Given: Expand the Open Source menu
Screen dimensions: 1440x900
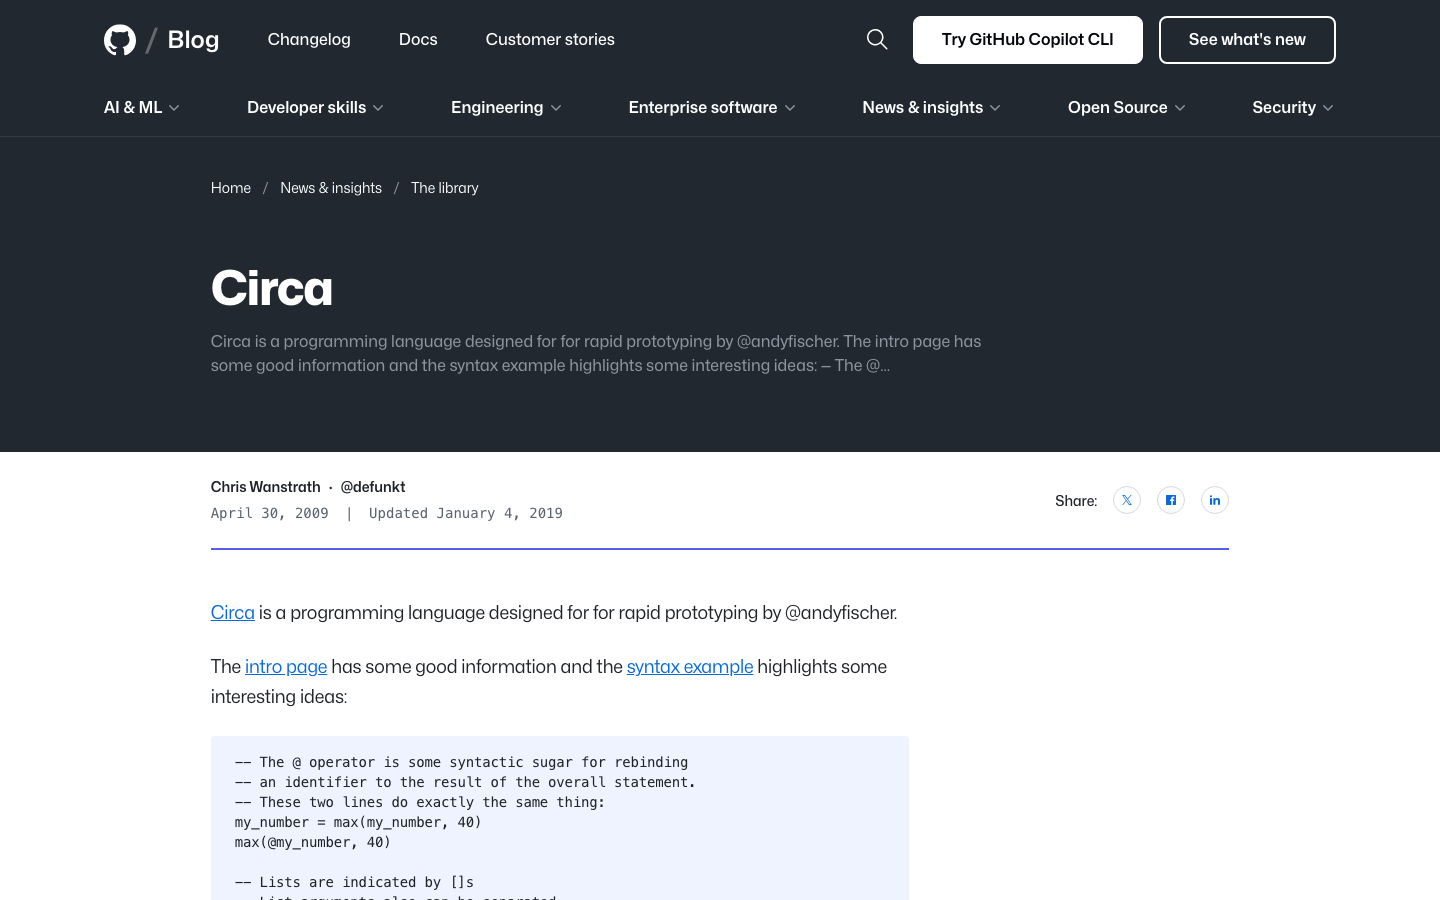Looking at the screenshot, I should click(x=1127, y=107).
